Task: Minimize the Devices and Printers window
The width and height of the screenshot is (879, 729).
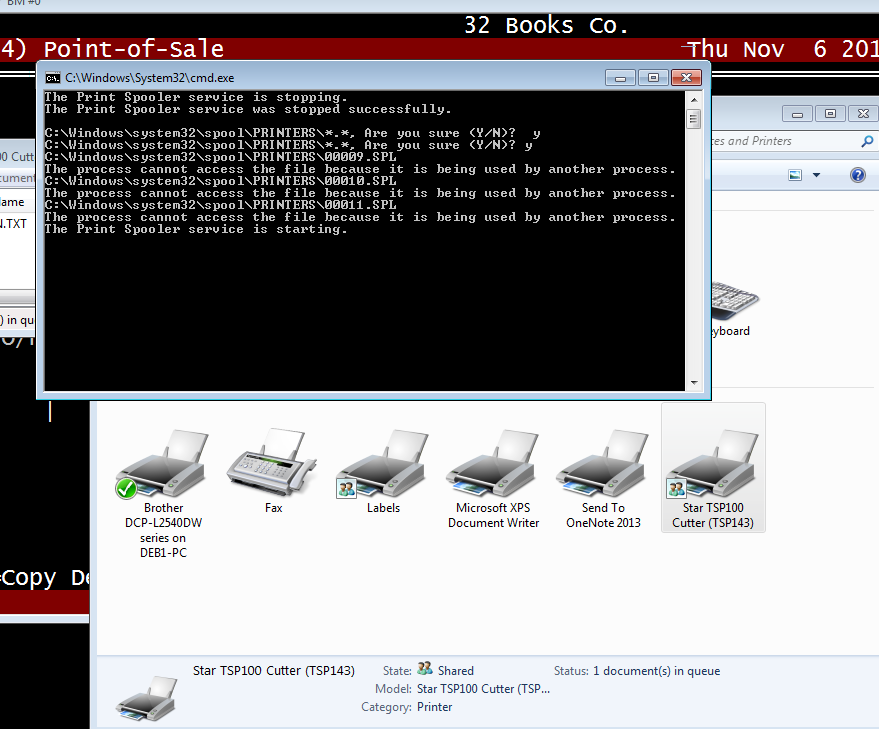Action: tap(797, 114)
